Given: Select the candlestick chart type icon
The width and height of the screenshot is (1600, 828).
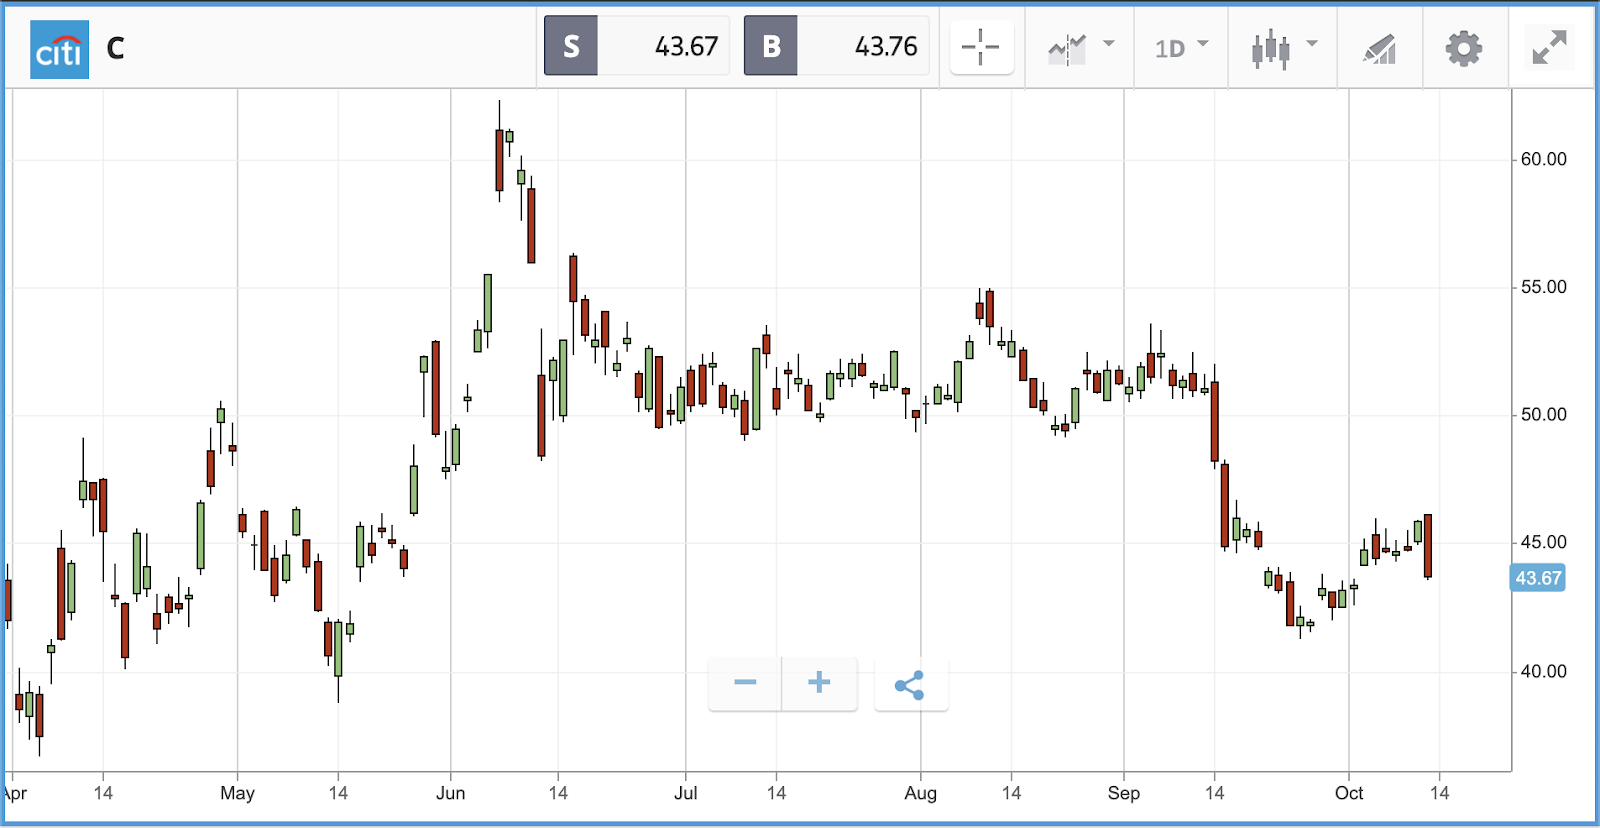Looking at the screenshot, I should 1271,49.
